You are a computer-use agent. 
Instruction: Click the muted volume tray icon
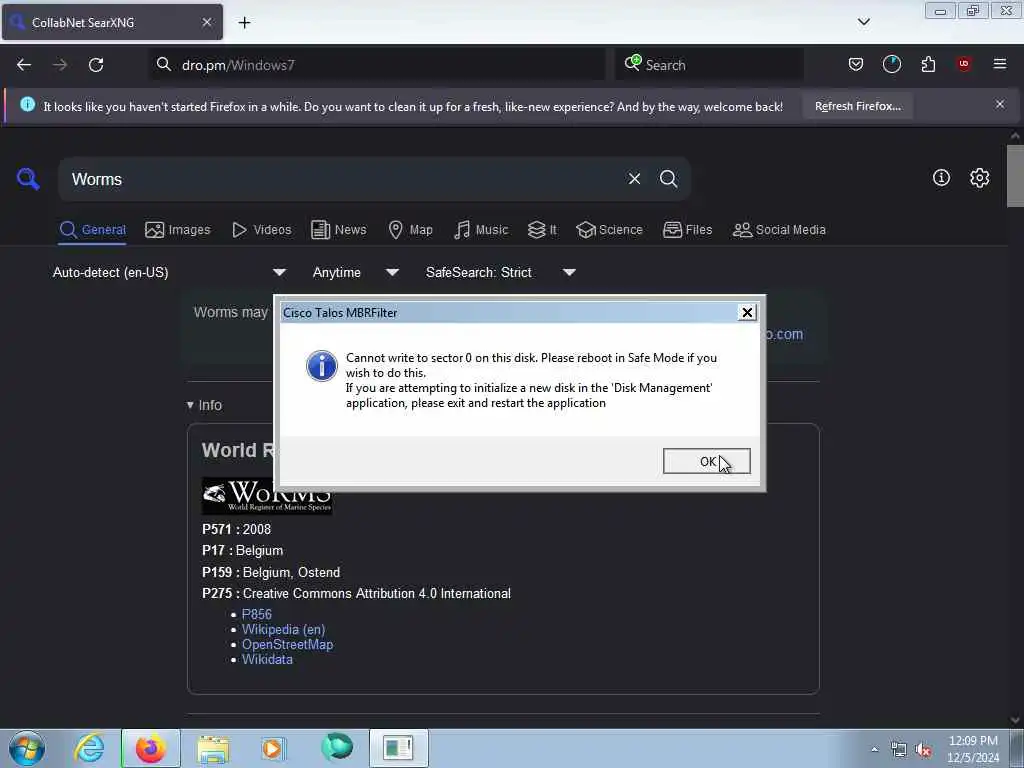point(923,750)
